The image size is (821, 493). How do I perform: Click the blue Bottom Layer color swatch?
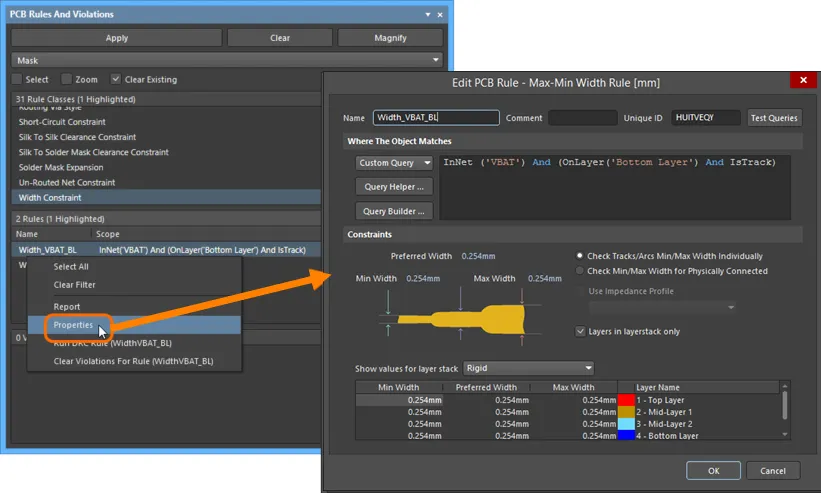point(626,435)
